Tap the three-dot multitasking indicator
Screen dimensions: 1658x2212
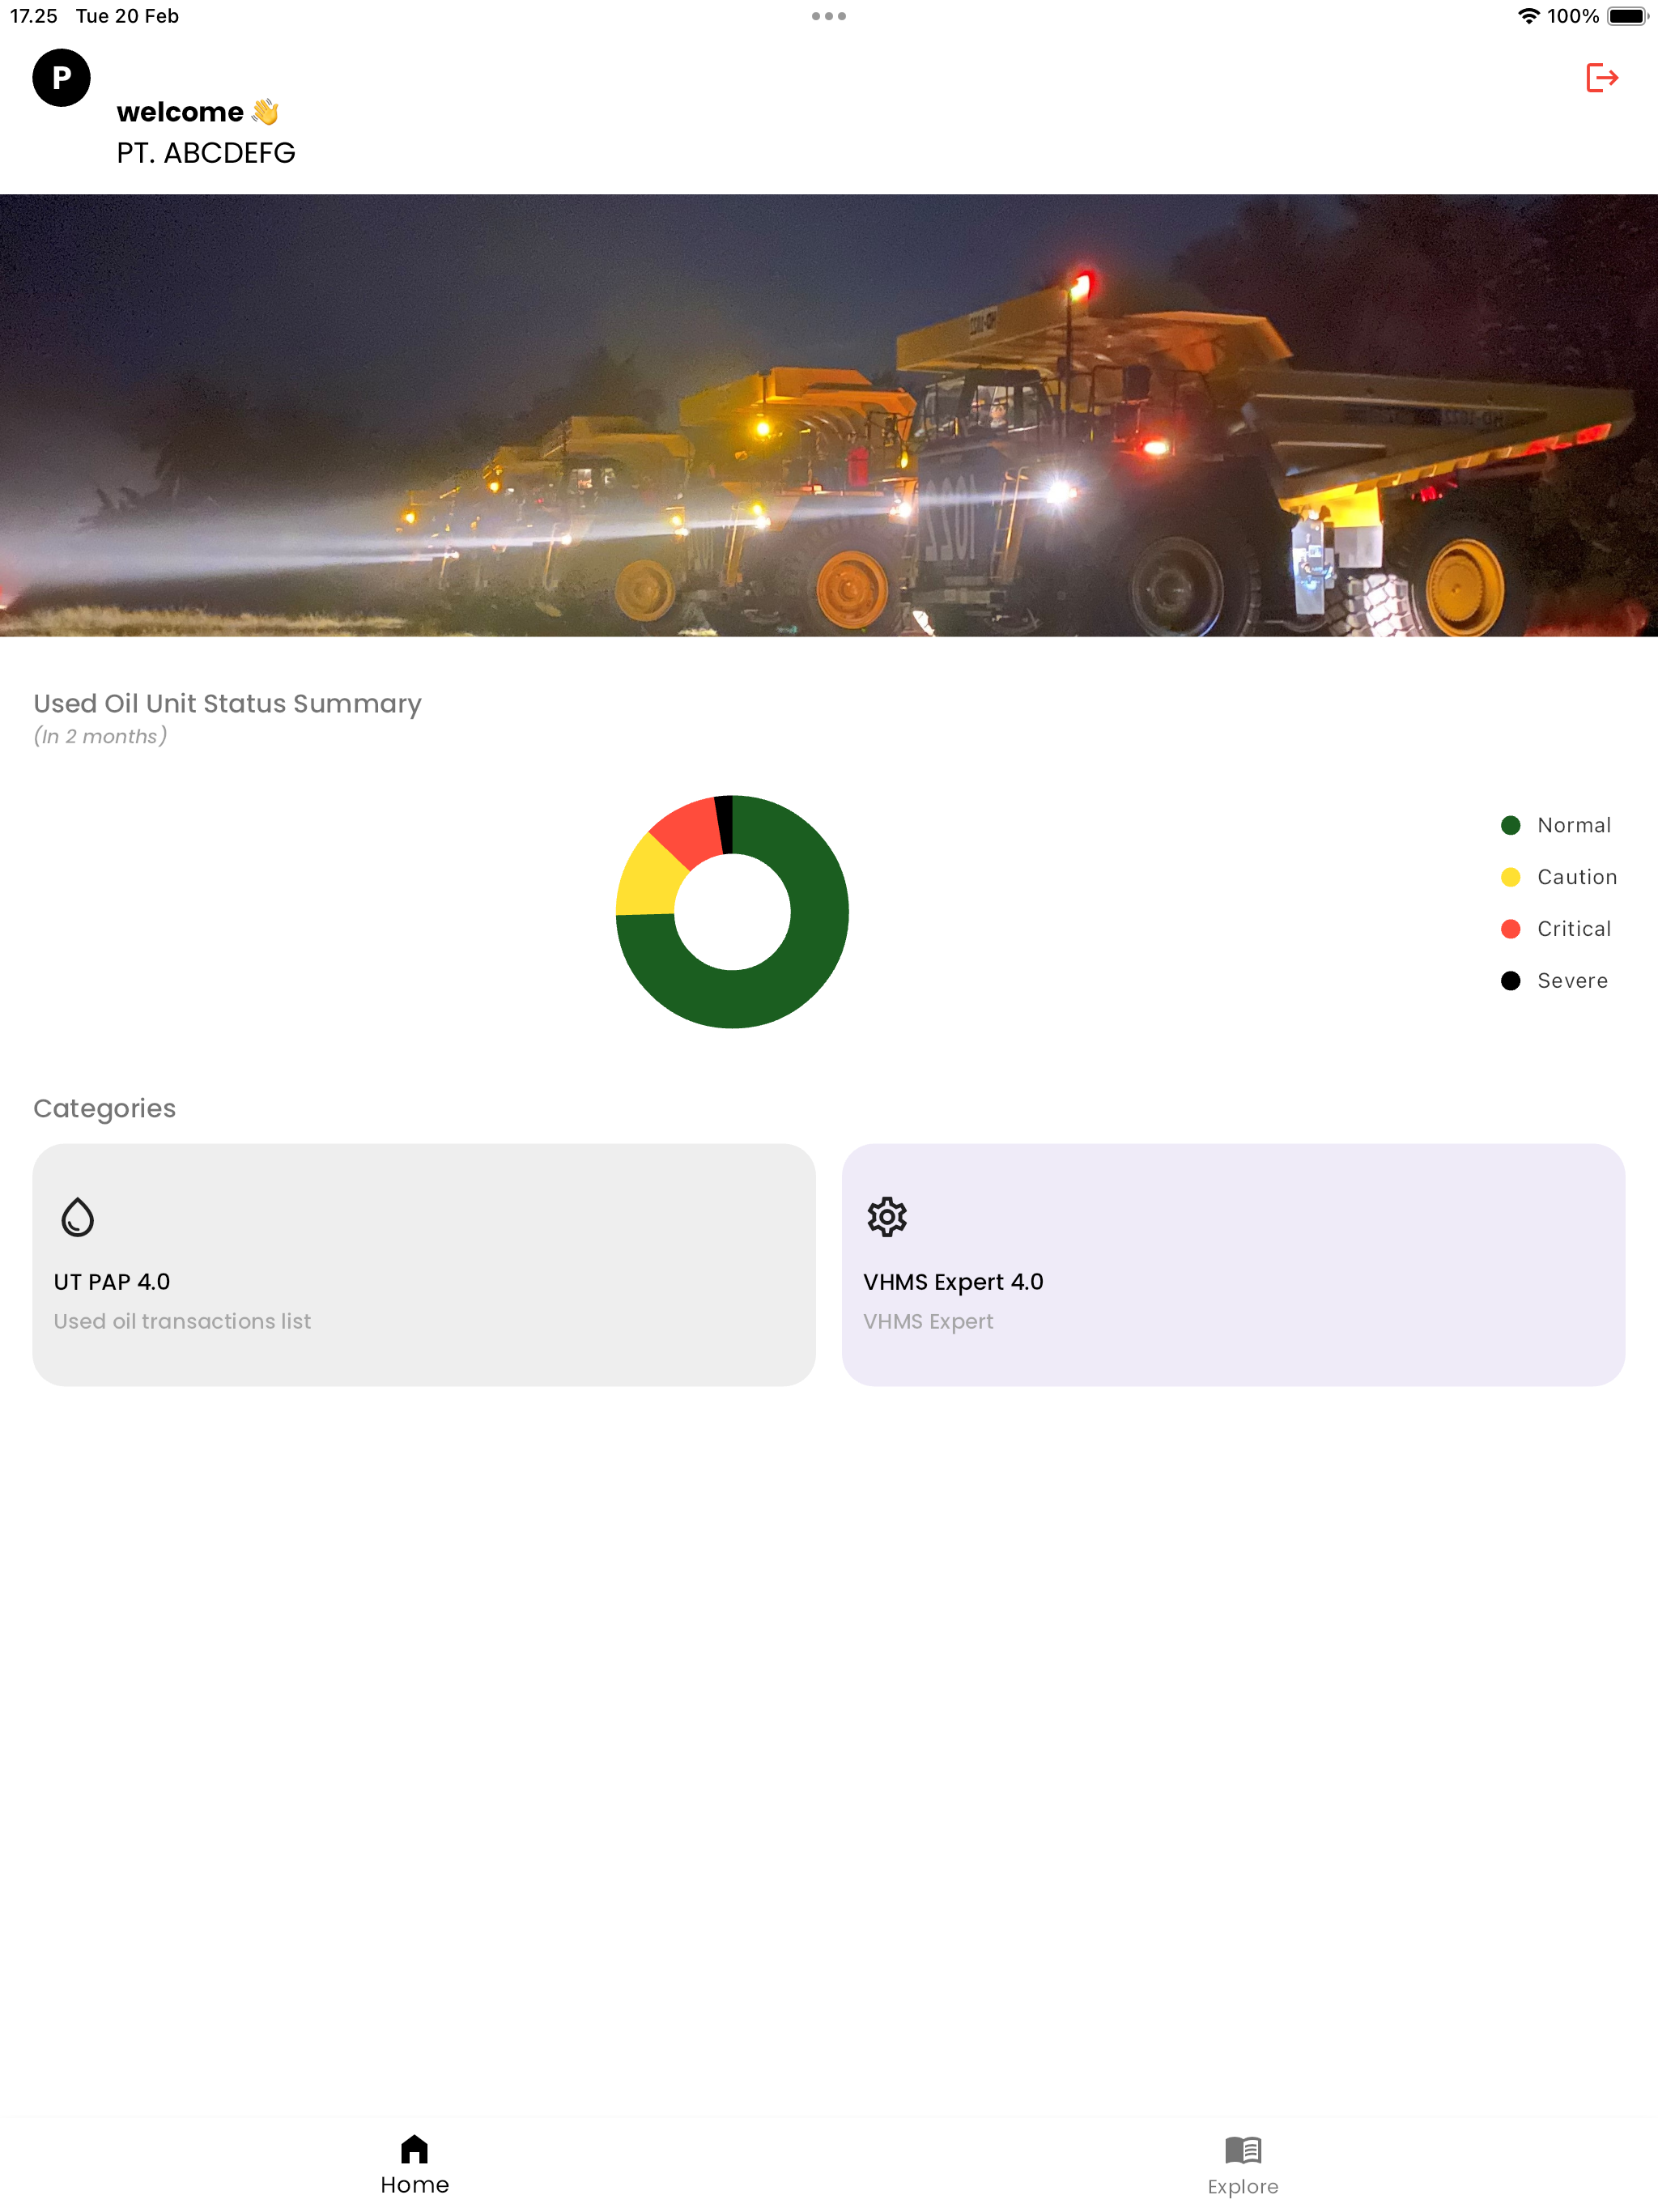829,16
